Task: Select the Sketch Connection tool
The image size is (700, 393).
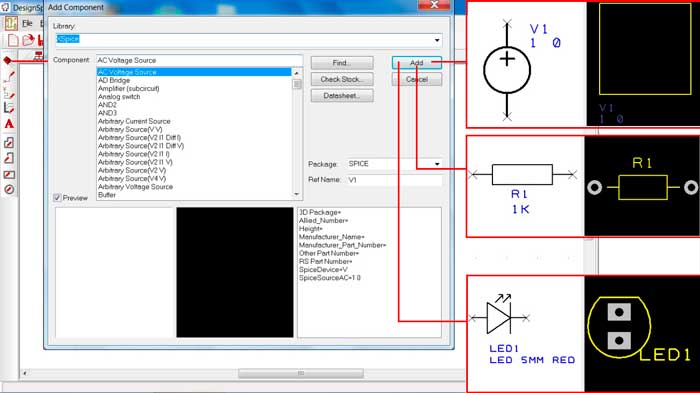Action: (9, 93)
